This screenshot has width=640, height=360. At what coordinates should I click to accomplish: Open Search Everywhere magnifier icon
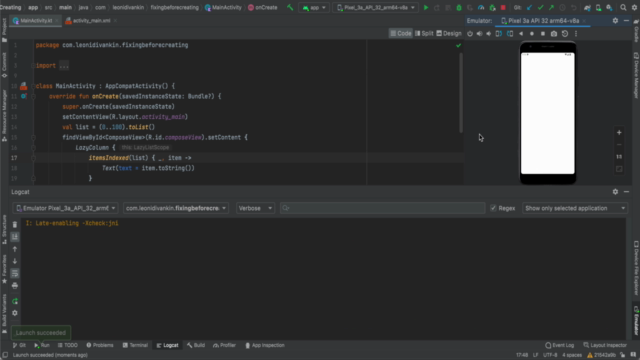click(x=623, y=8)
